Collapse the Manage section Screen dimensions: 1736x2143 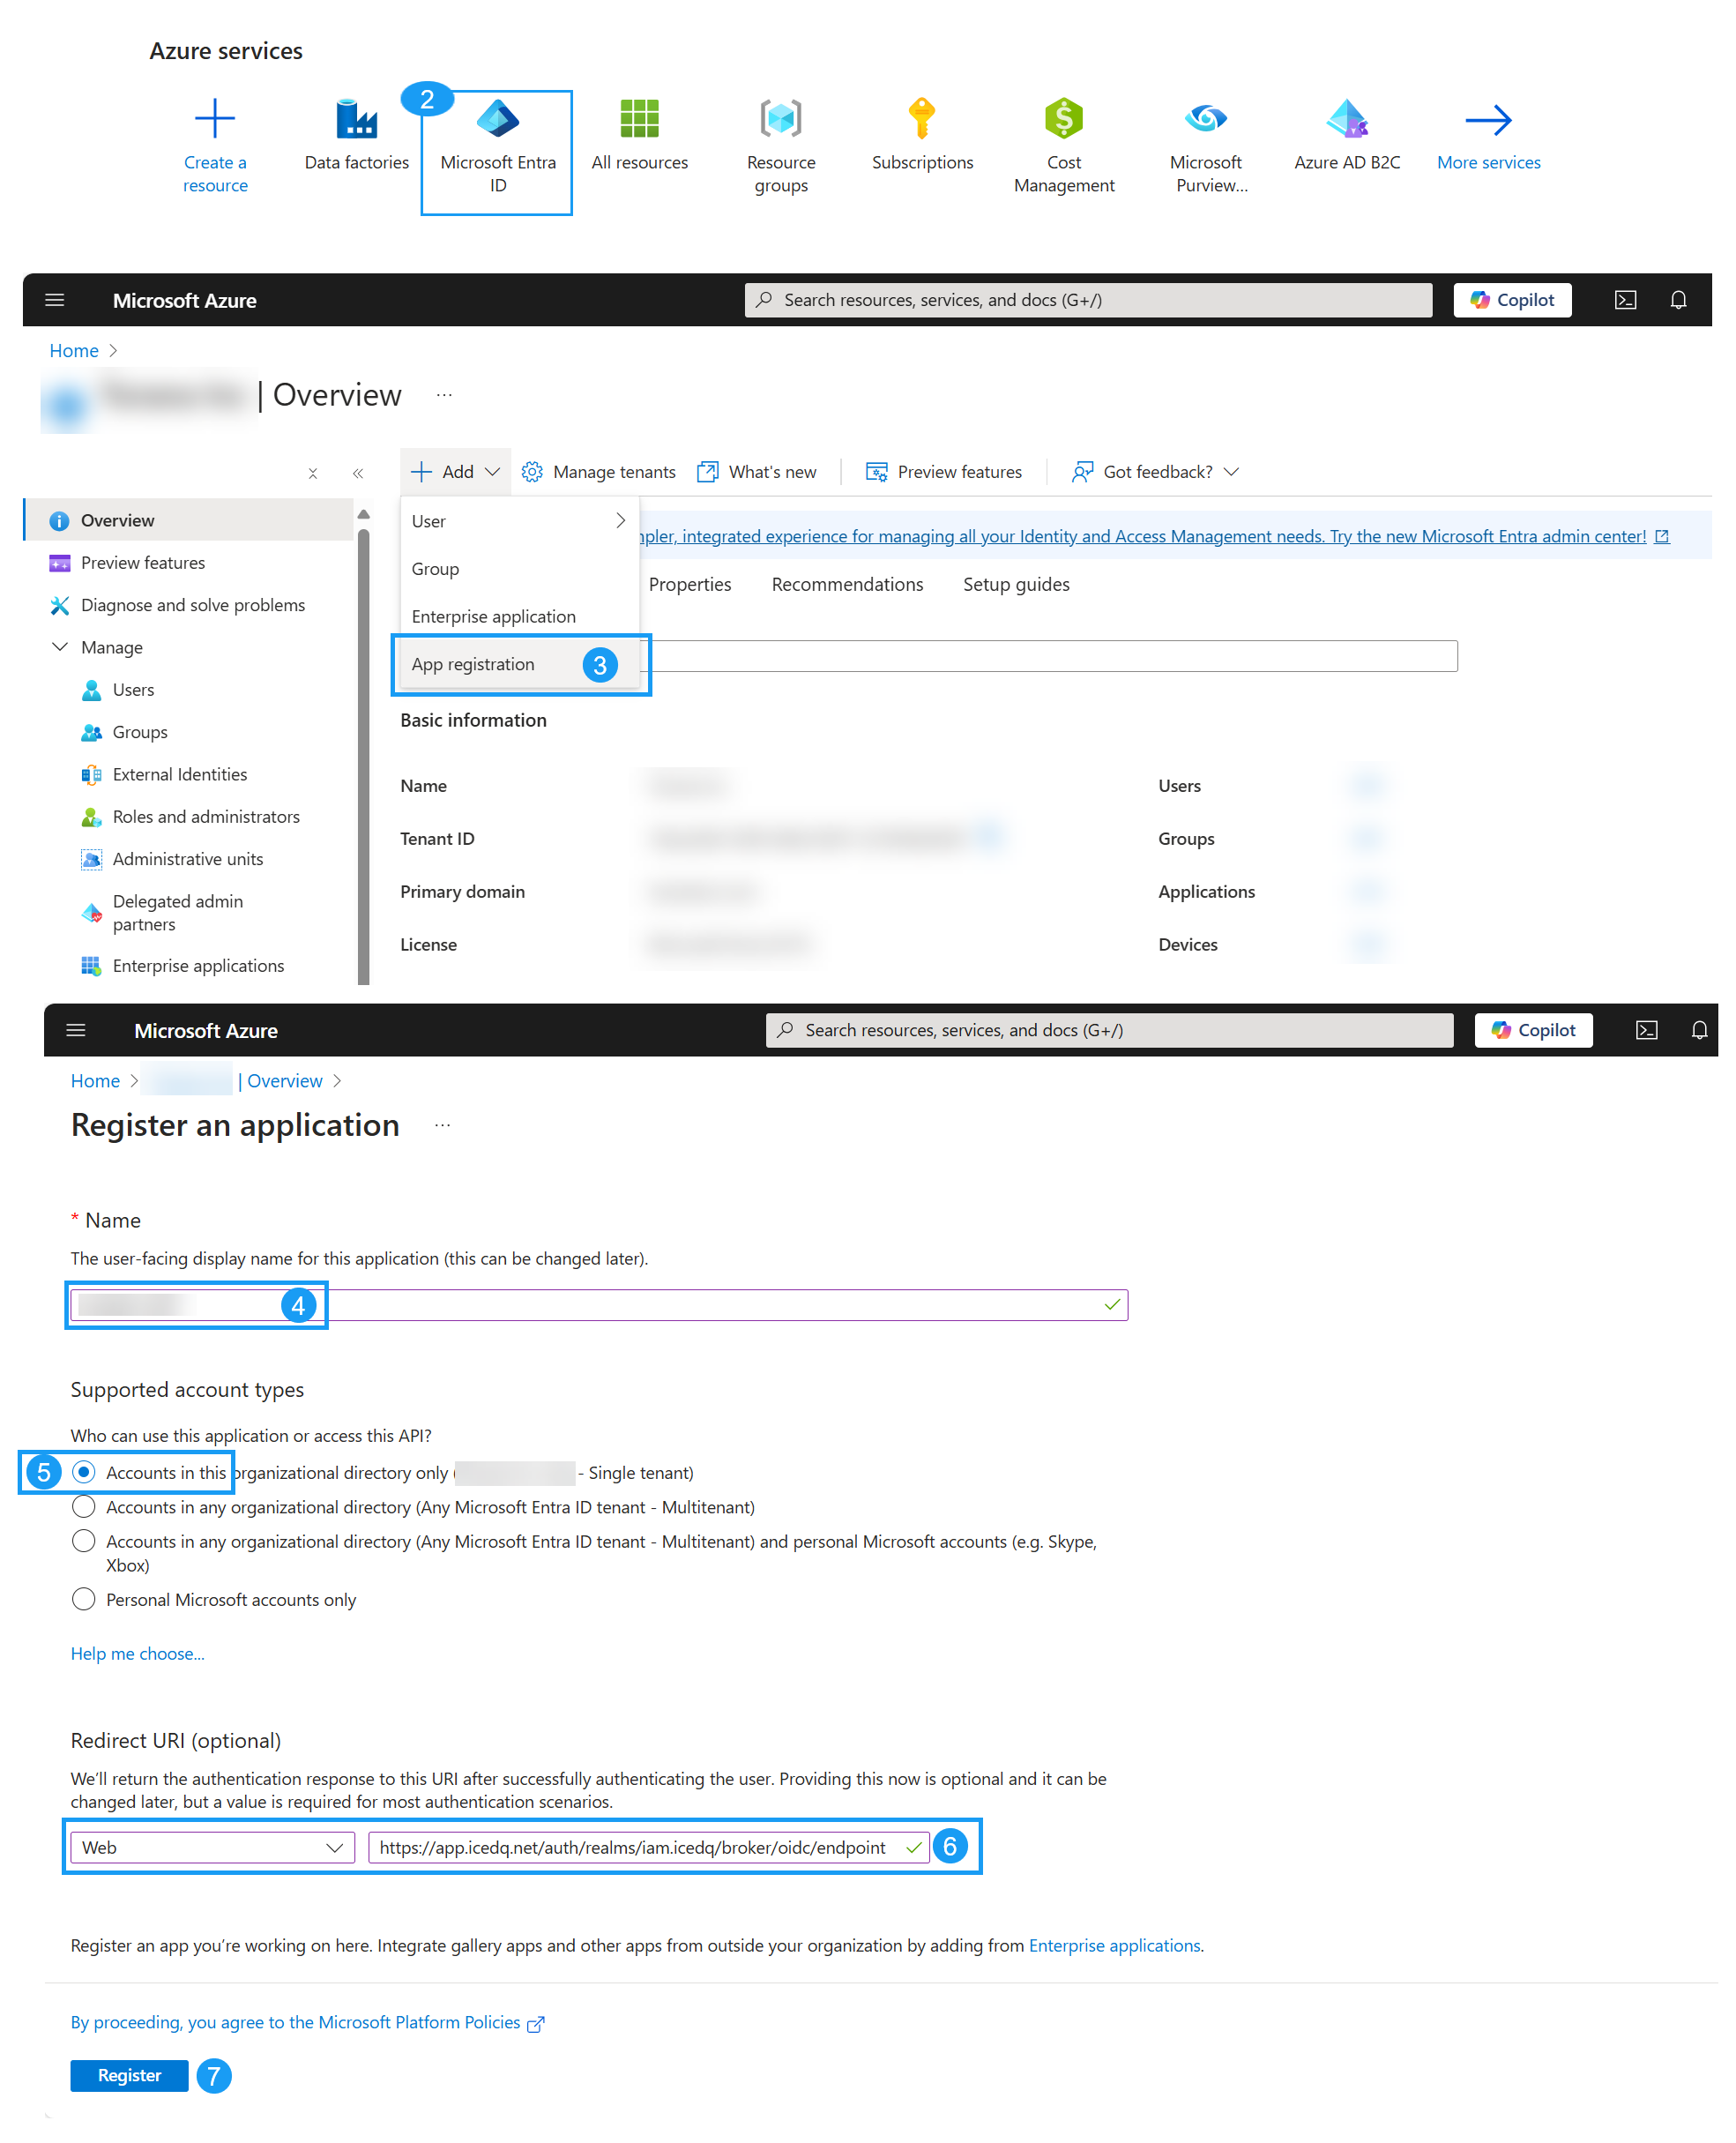[60, 647]
